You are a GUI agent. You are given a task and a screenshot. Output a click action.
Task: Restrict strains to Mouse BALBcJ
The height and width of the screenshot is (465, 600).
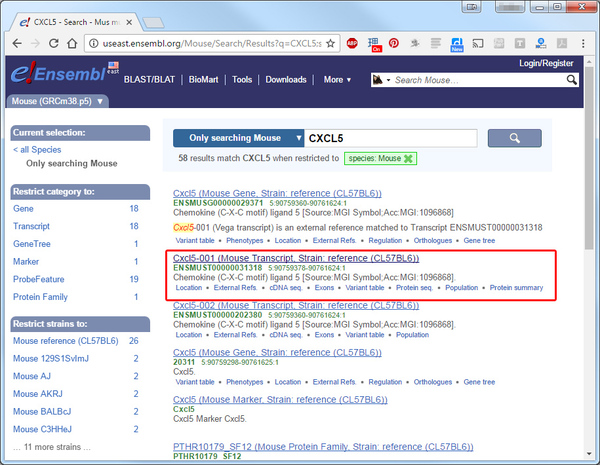pos(42,411)
